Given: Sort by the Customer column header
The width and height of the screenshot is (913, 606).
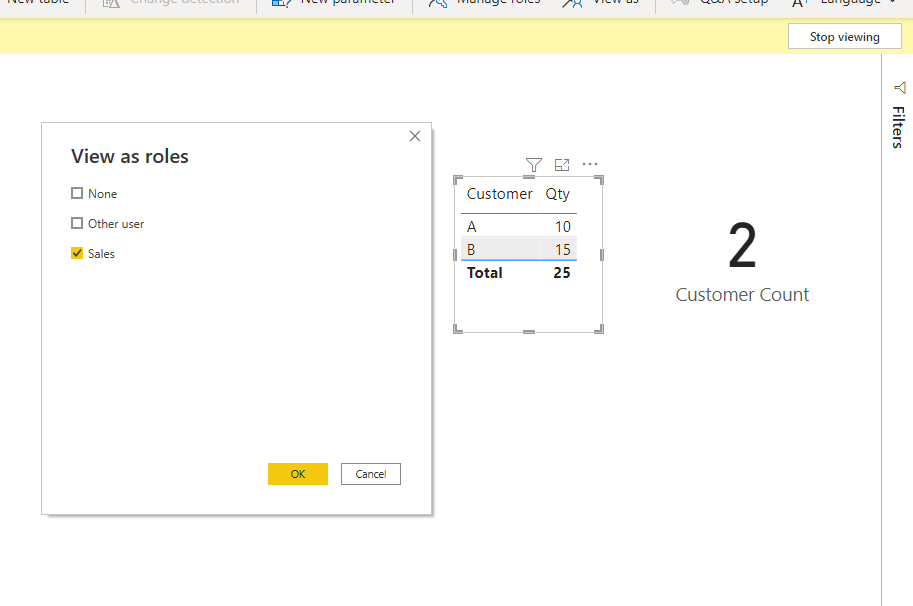Looking at the screenshot, I should 500,194.
